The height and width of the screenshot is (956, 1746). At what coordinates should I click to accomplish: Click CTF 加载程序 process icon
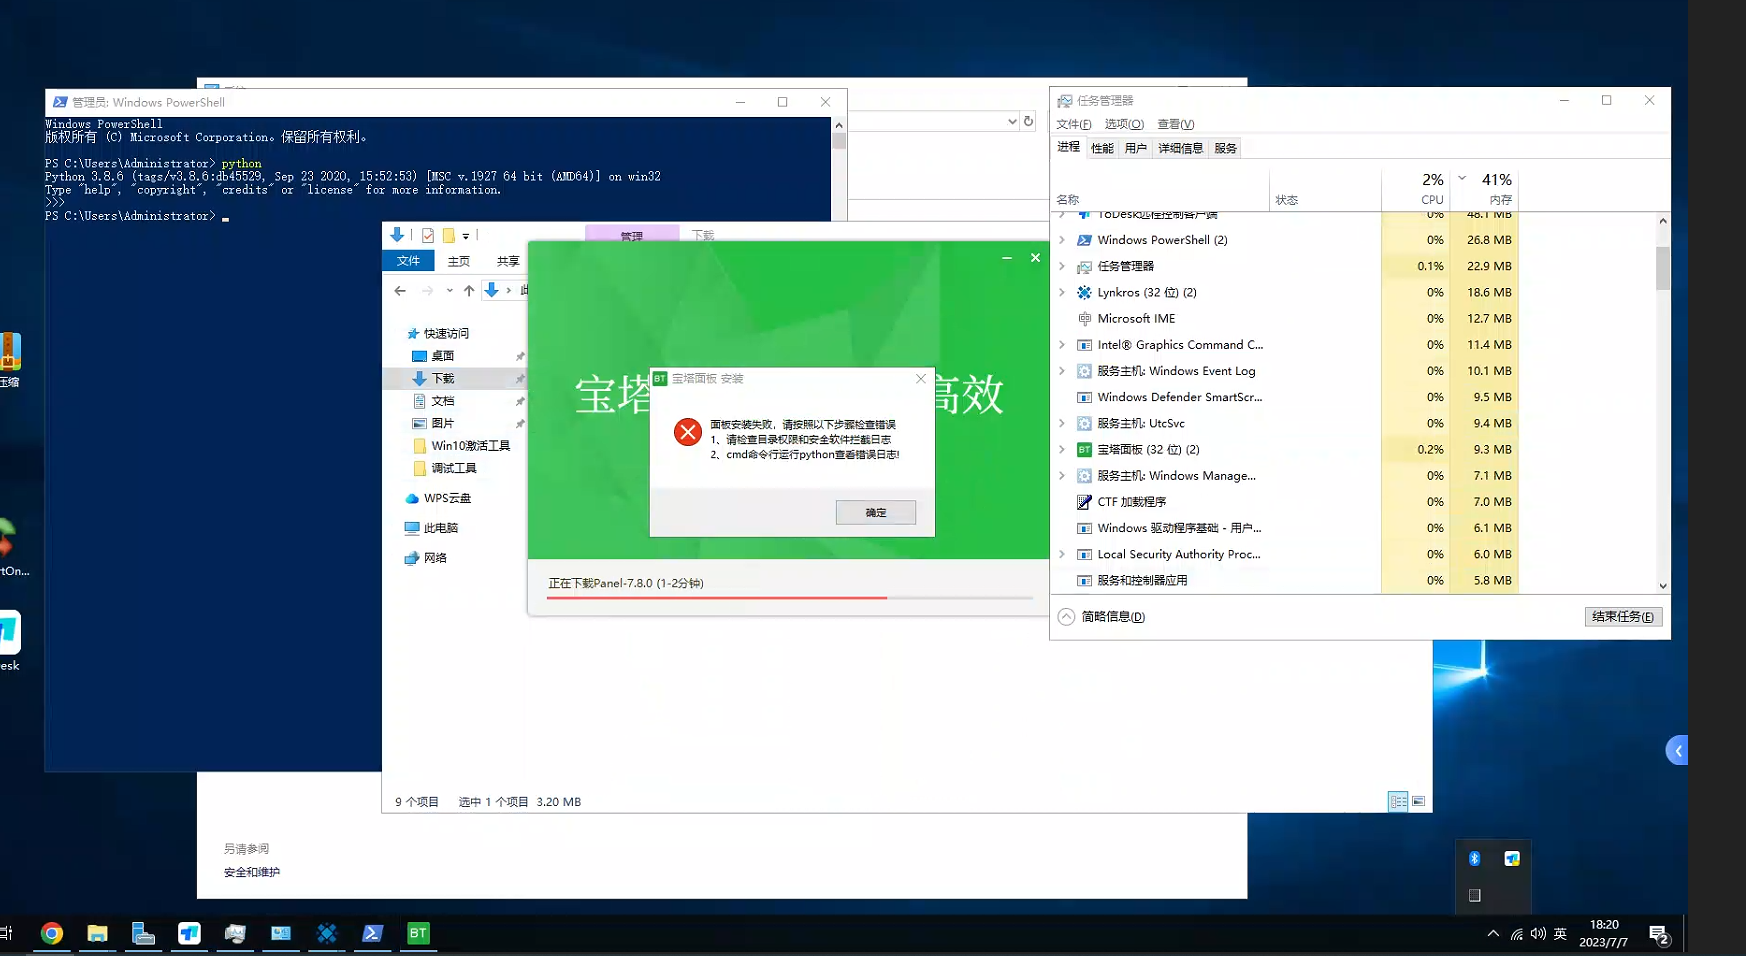(x=1084, y=502)
